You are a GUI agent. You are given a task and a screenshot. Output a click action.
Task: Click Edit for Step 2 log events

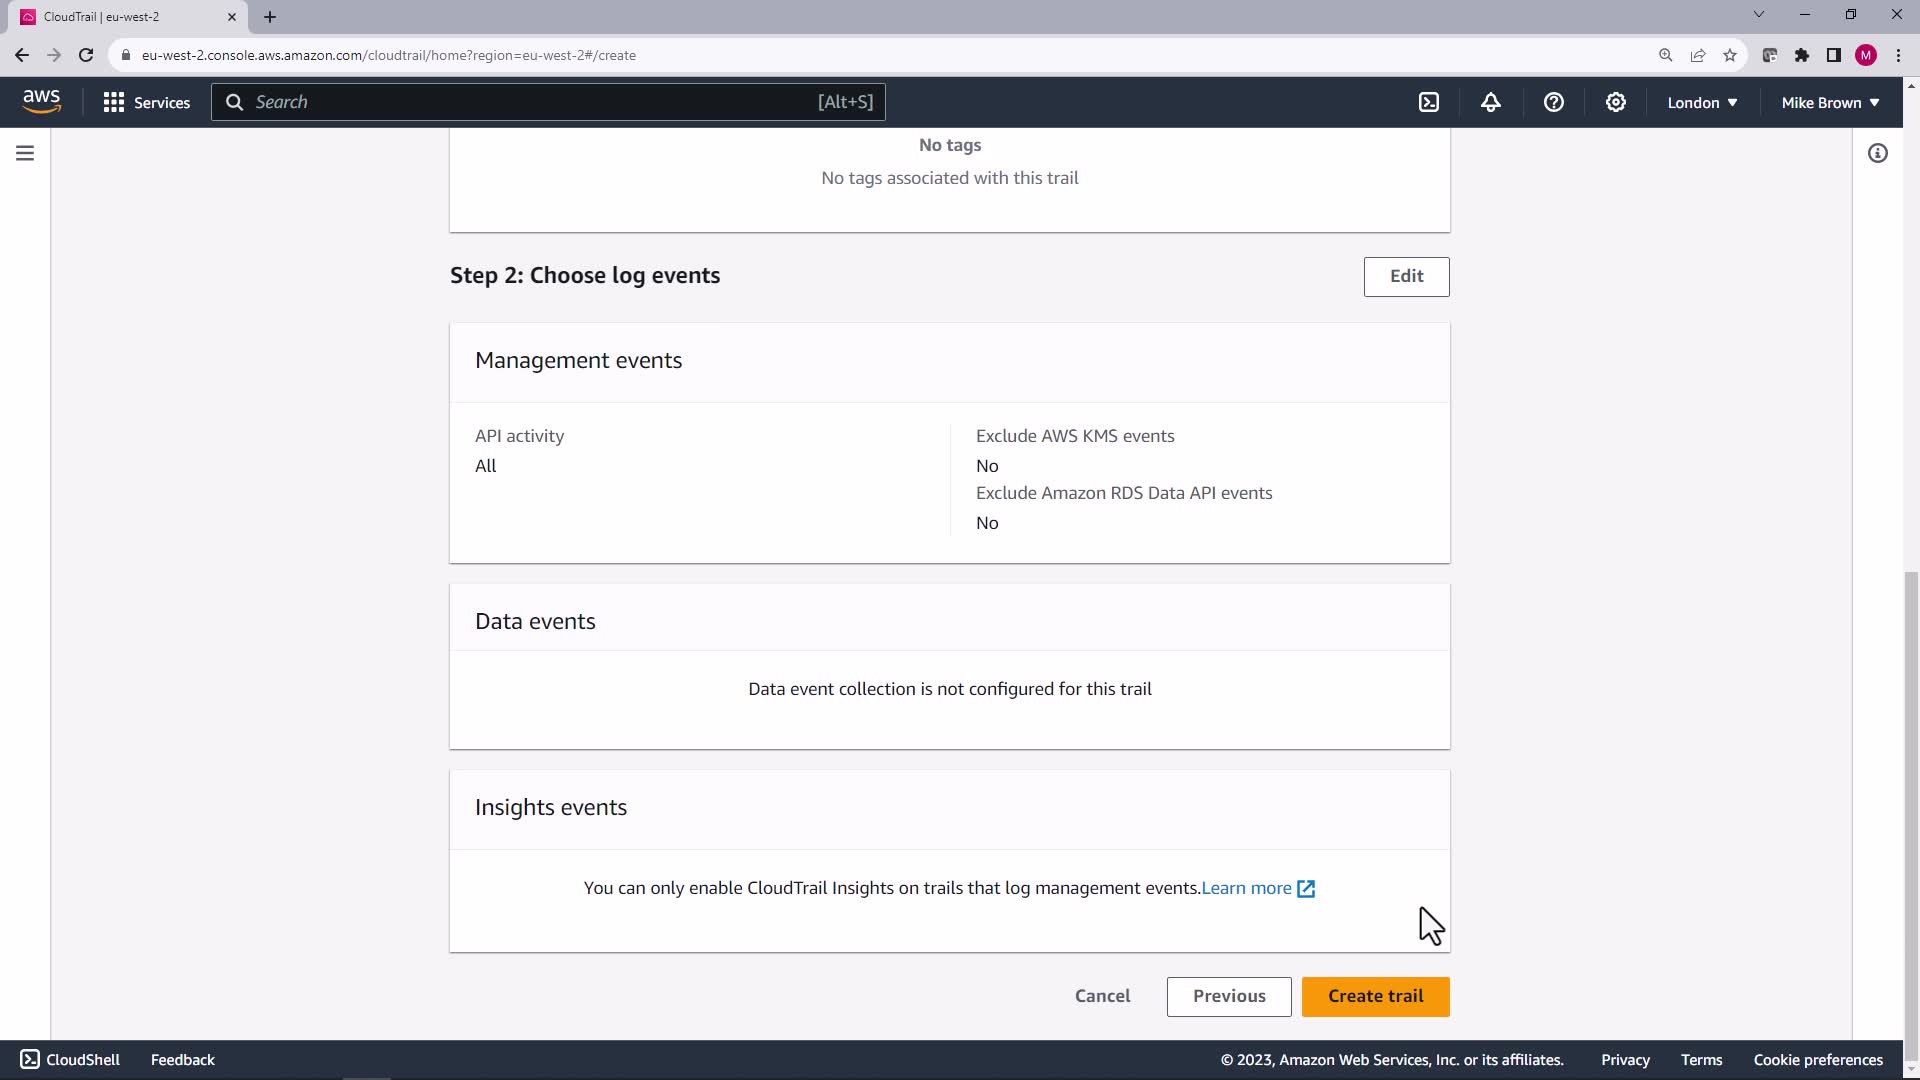pyautogui.click(x=1406, y=276)
